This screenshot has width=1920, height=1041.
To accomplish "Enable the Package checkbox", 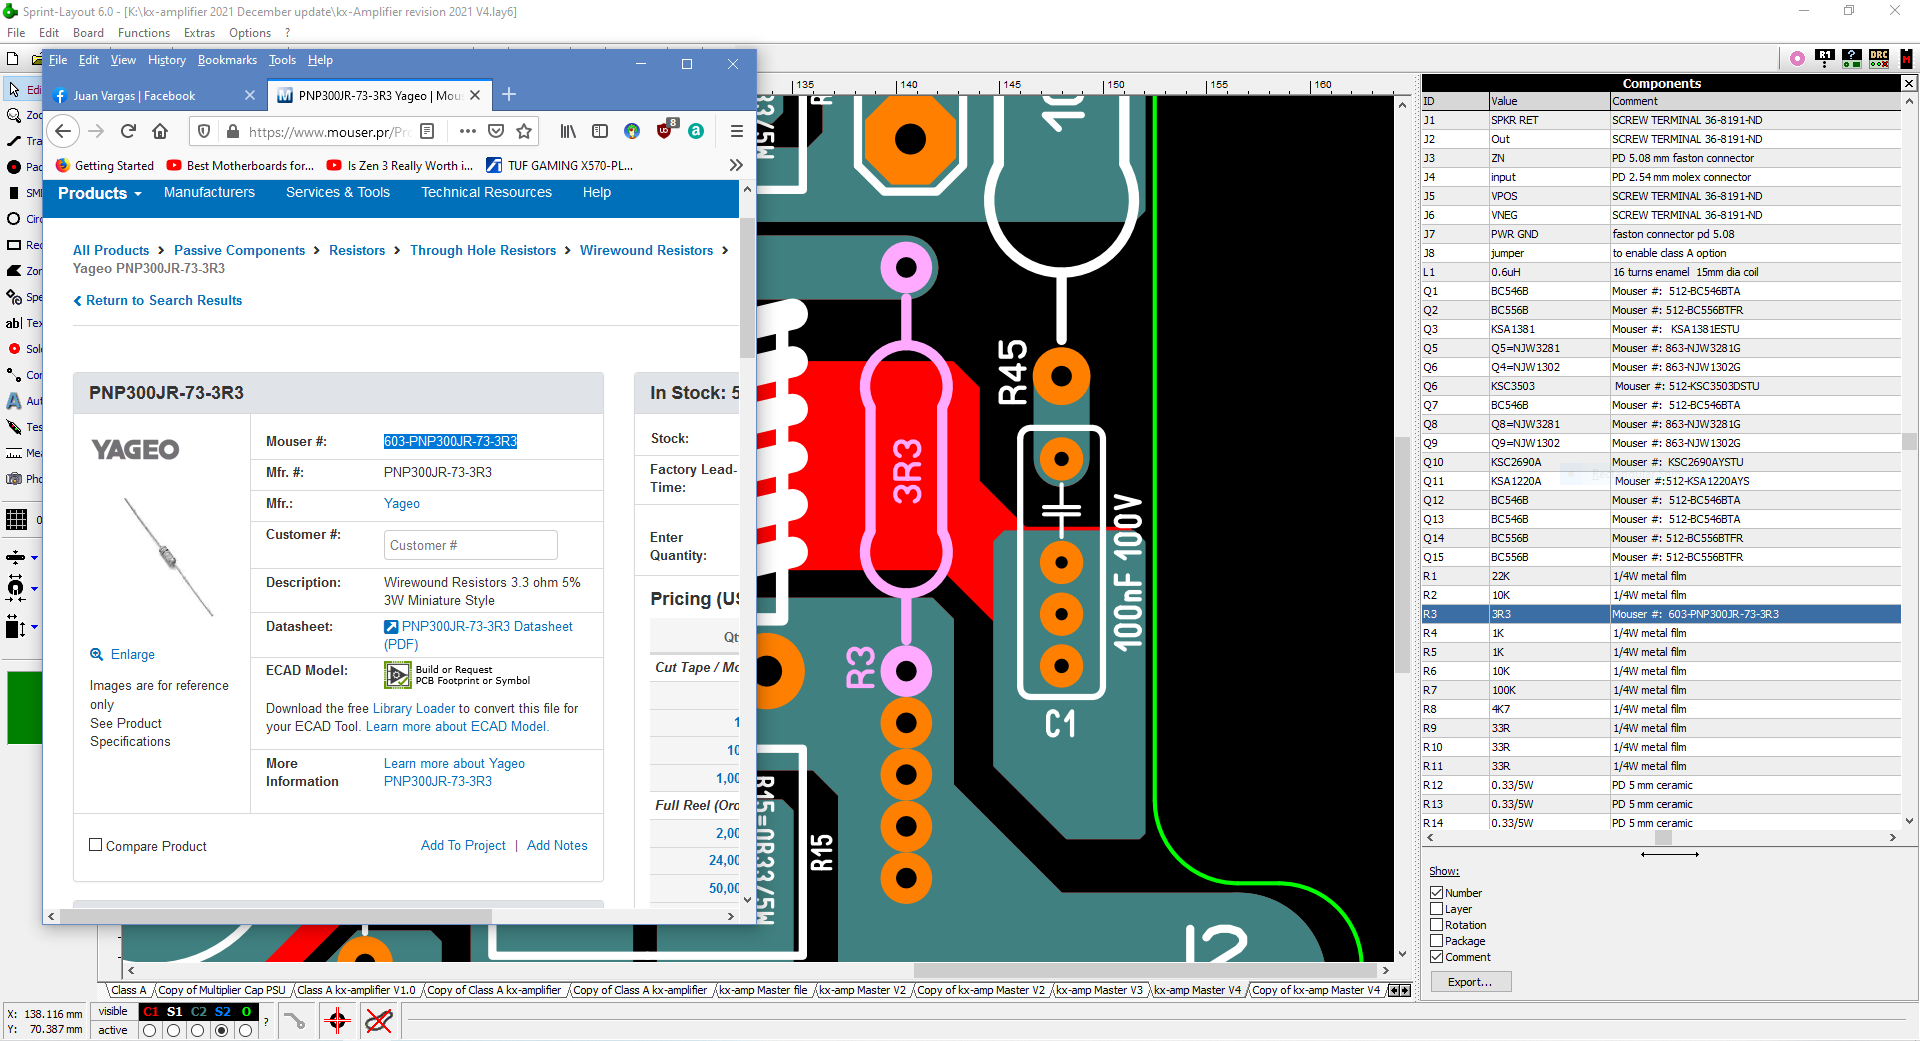I will click(x=1436, y=941).
